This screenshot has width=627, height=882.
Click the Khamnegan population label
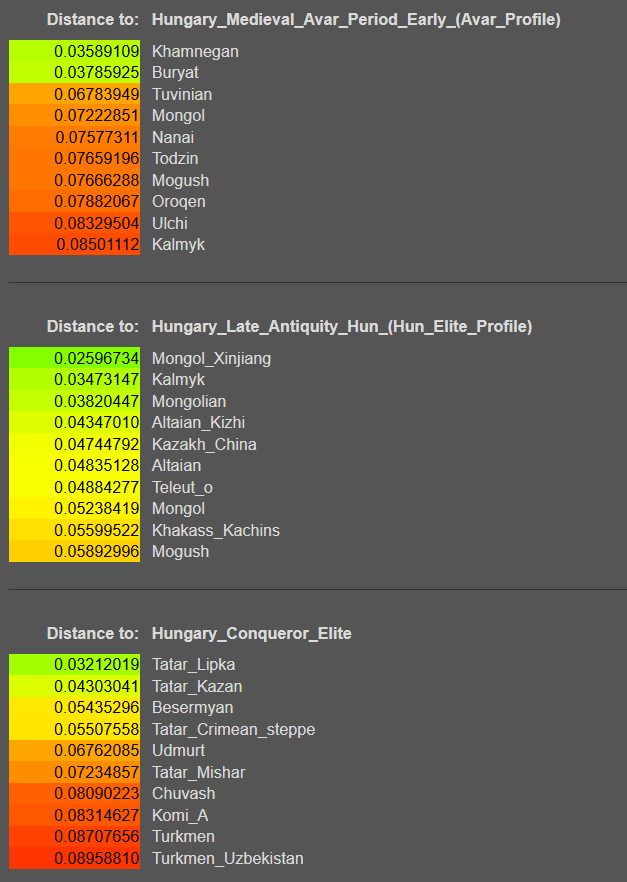point(195,51)
